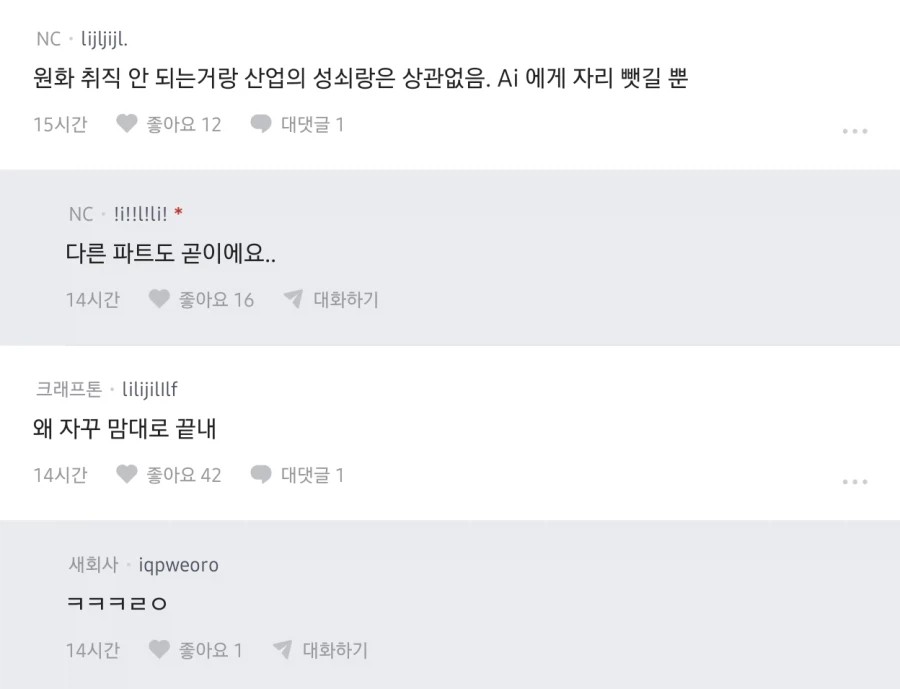Open username lijljijl. profile
Image resolution: width=900 pixels, height=689 pixels.
coord(104,40)
